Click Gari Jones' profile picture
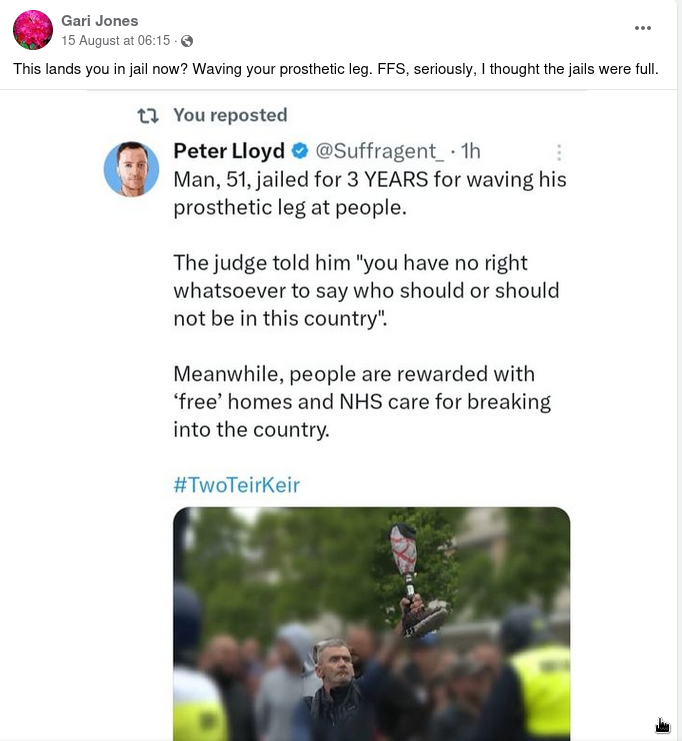682x741 pixels. (x=32, y=30)
